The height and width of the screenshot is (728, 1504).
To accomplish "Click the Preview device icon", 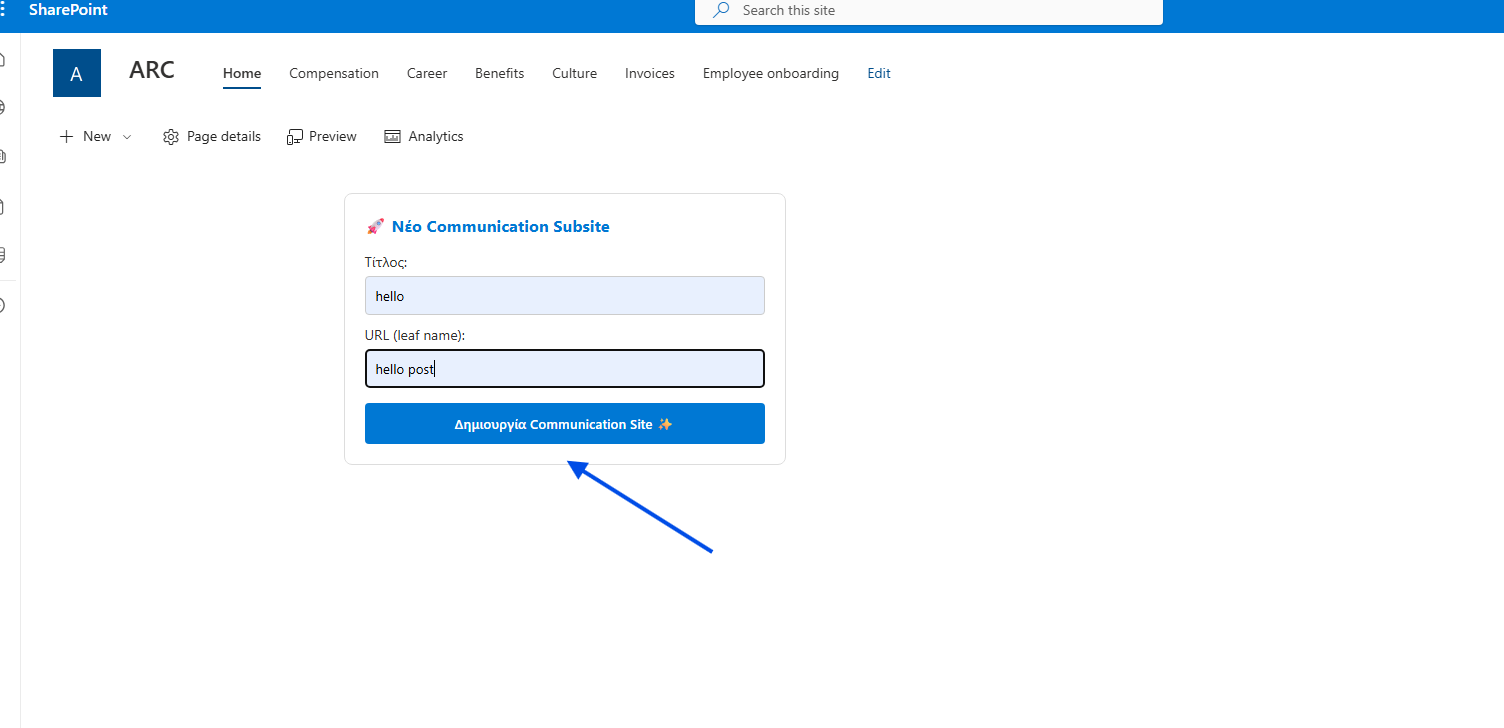I will click(x=295, y=137).
